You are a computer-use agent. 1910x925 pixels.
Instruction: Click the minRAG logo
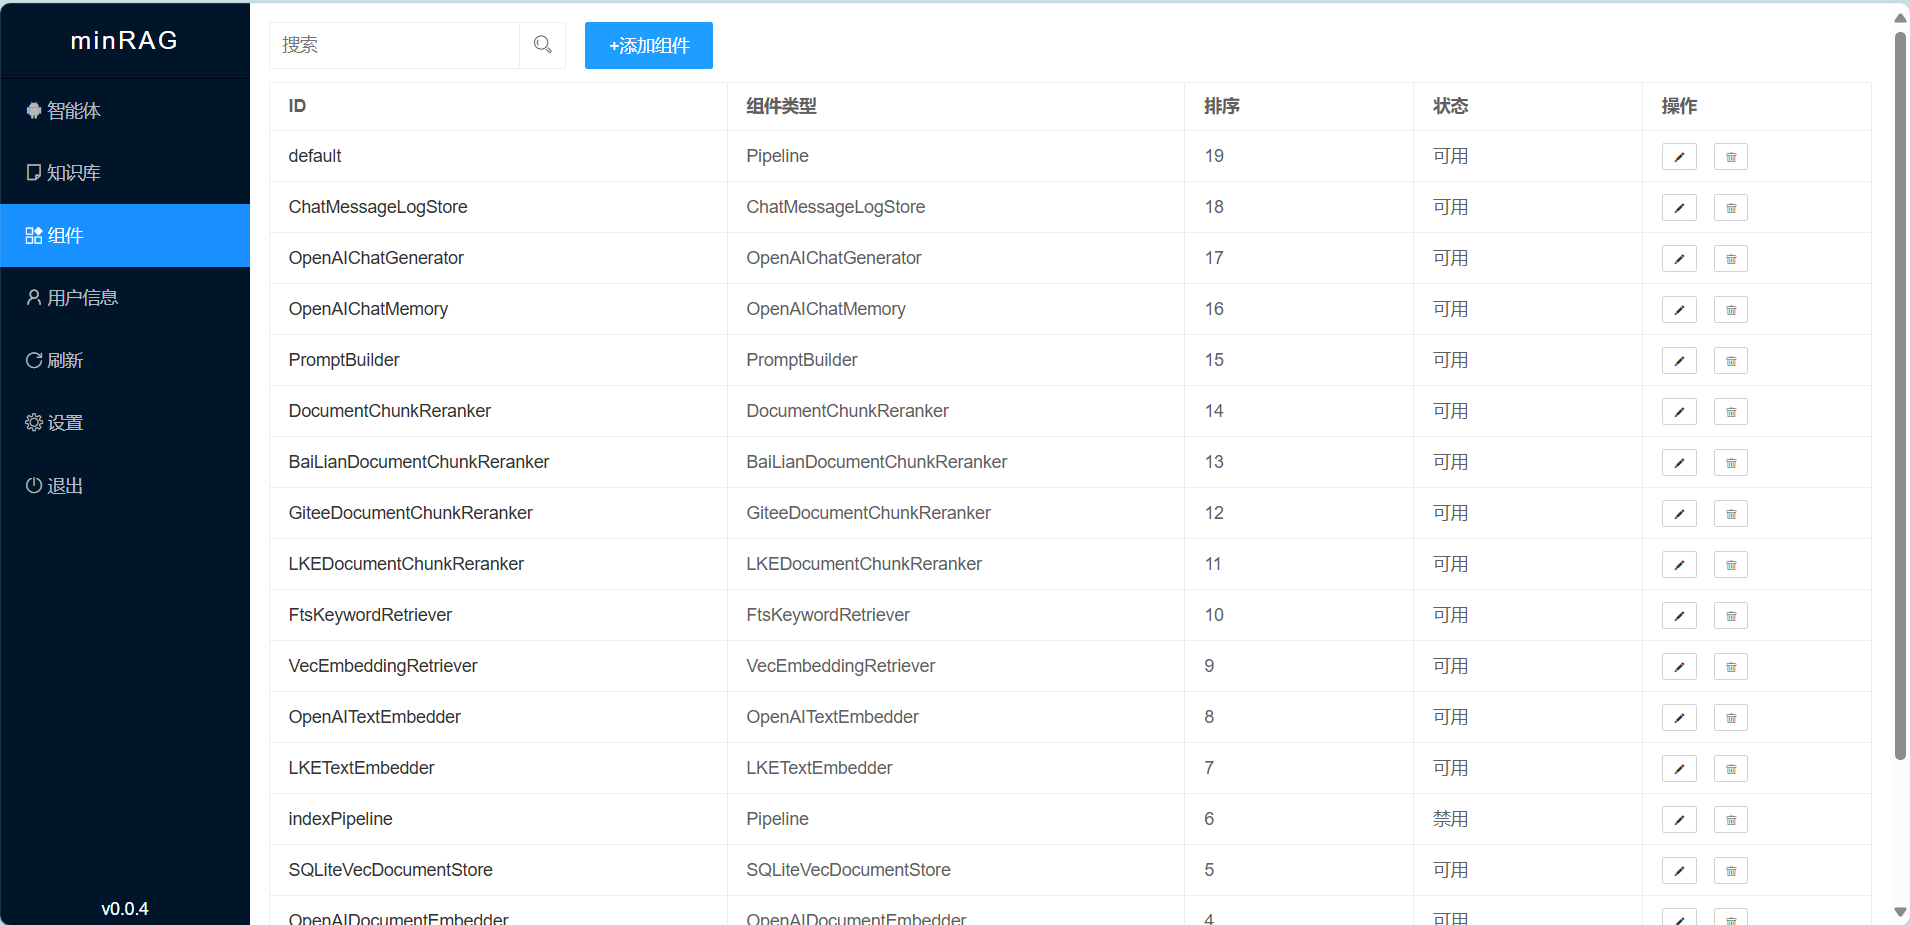[x=124, y=40]
